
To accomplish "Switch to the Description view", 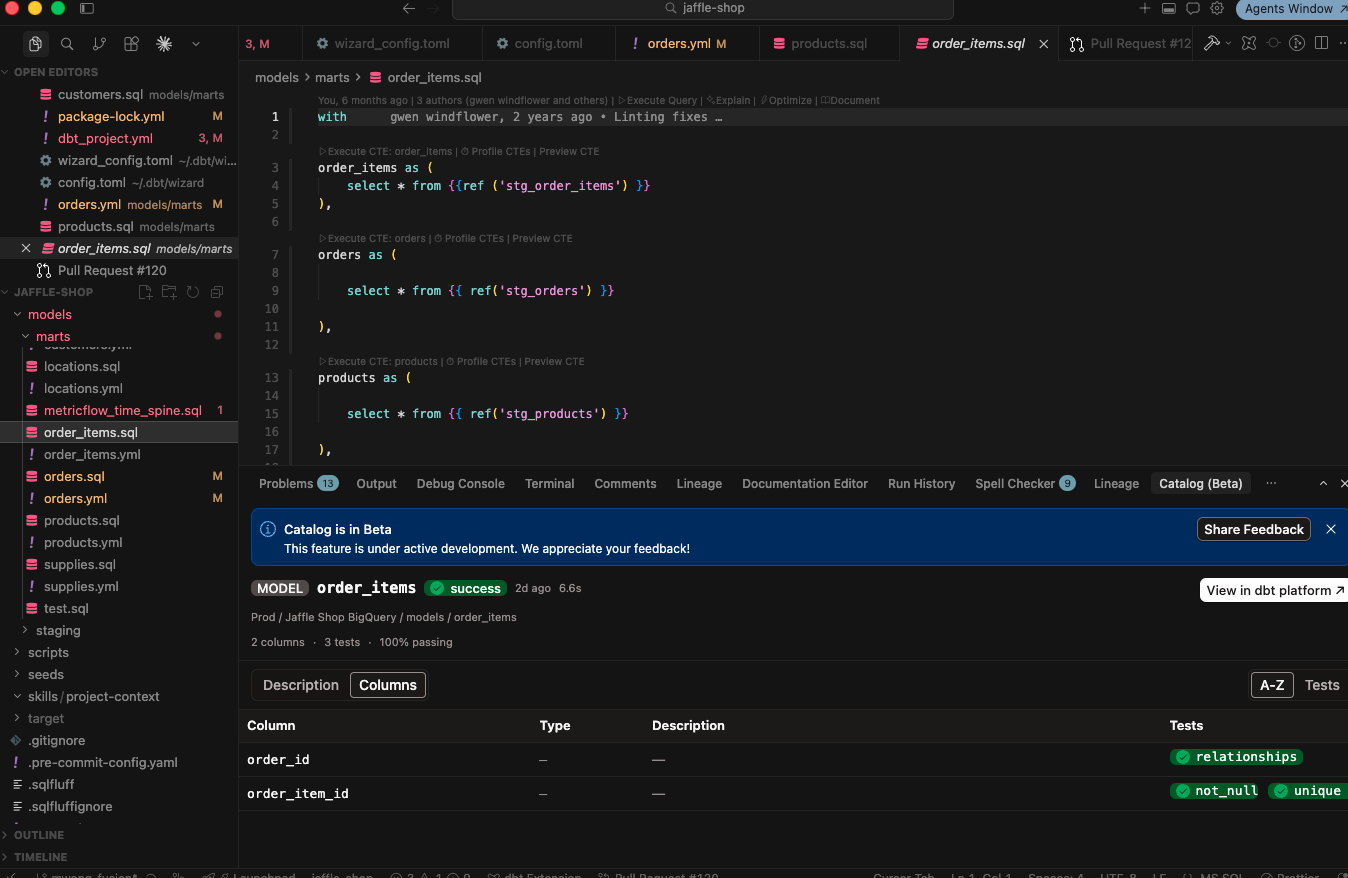I will click(301, 685).
